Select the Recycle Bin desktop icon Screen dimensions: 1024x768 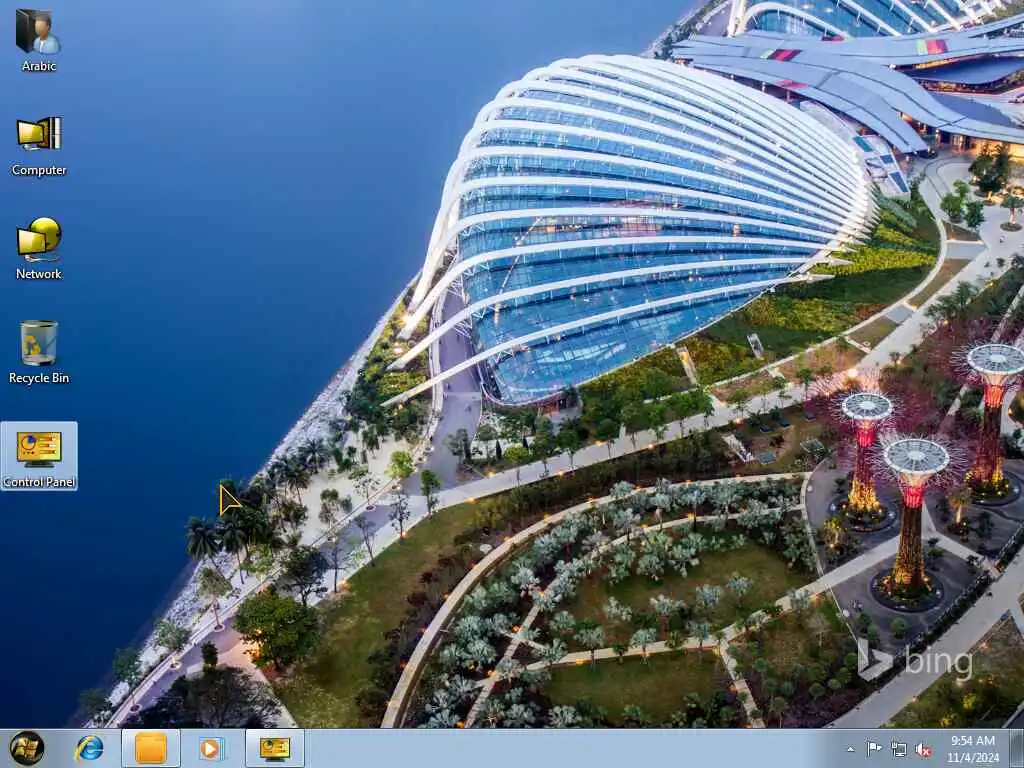tap(39, 353)
